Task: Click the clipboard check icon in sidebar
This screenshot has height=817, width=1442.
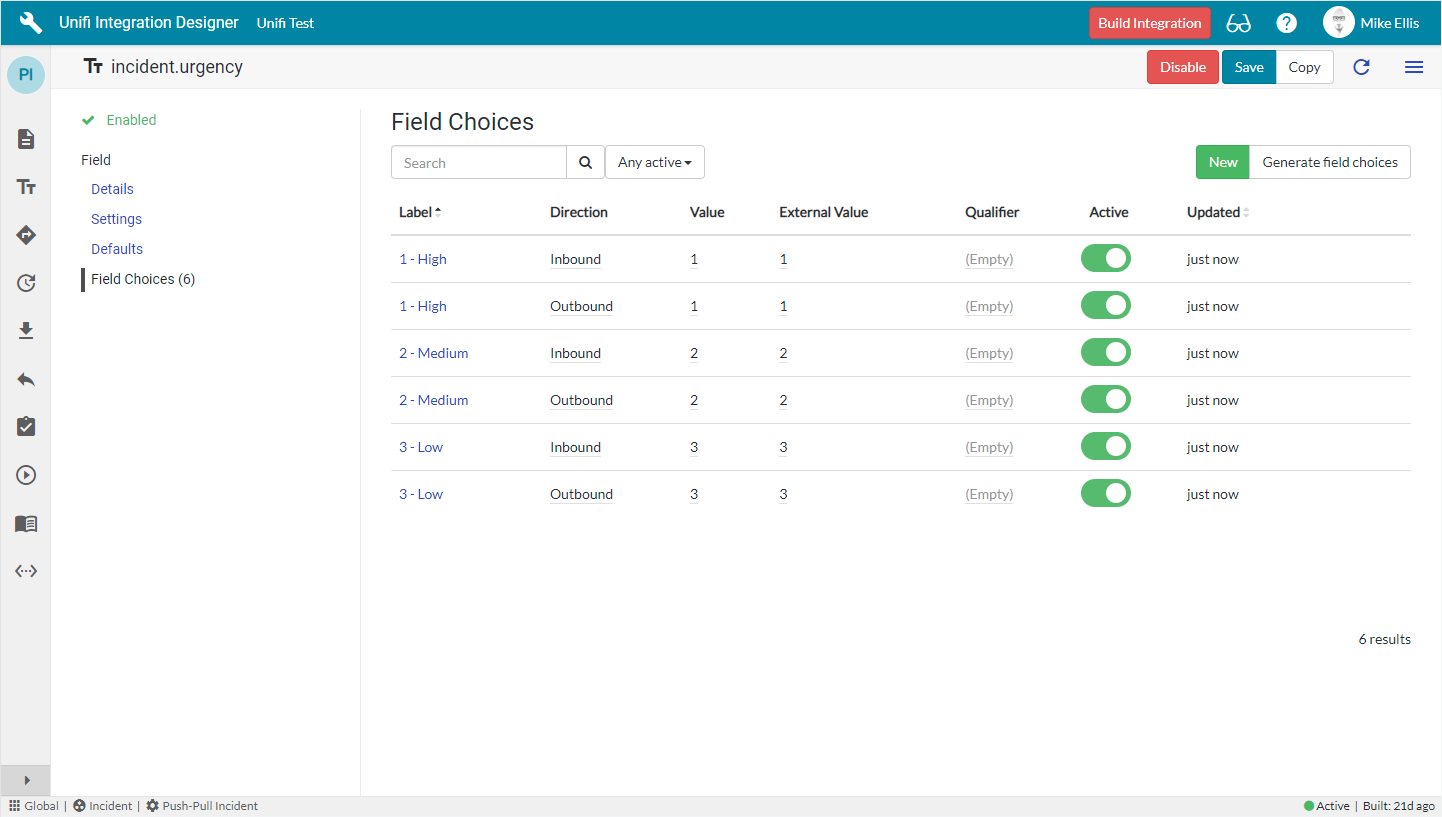Action: [x=26, y=427]
